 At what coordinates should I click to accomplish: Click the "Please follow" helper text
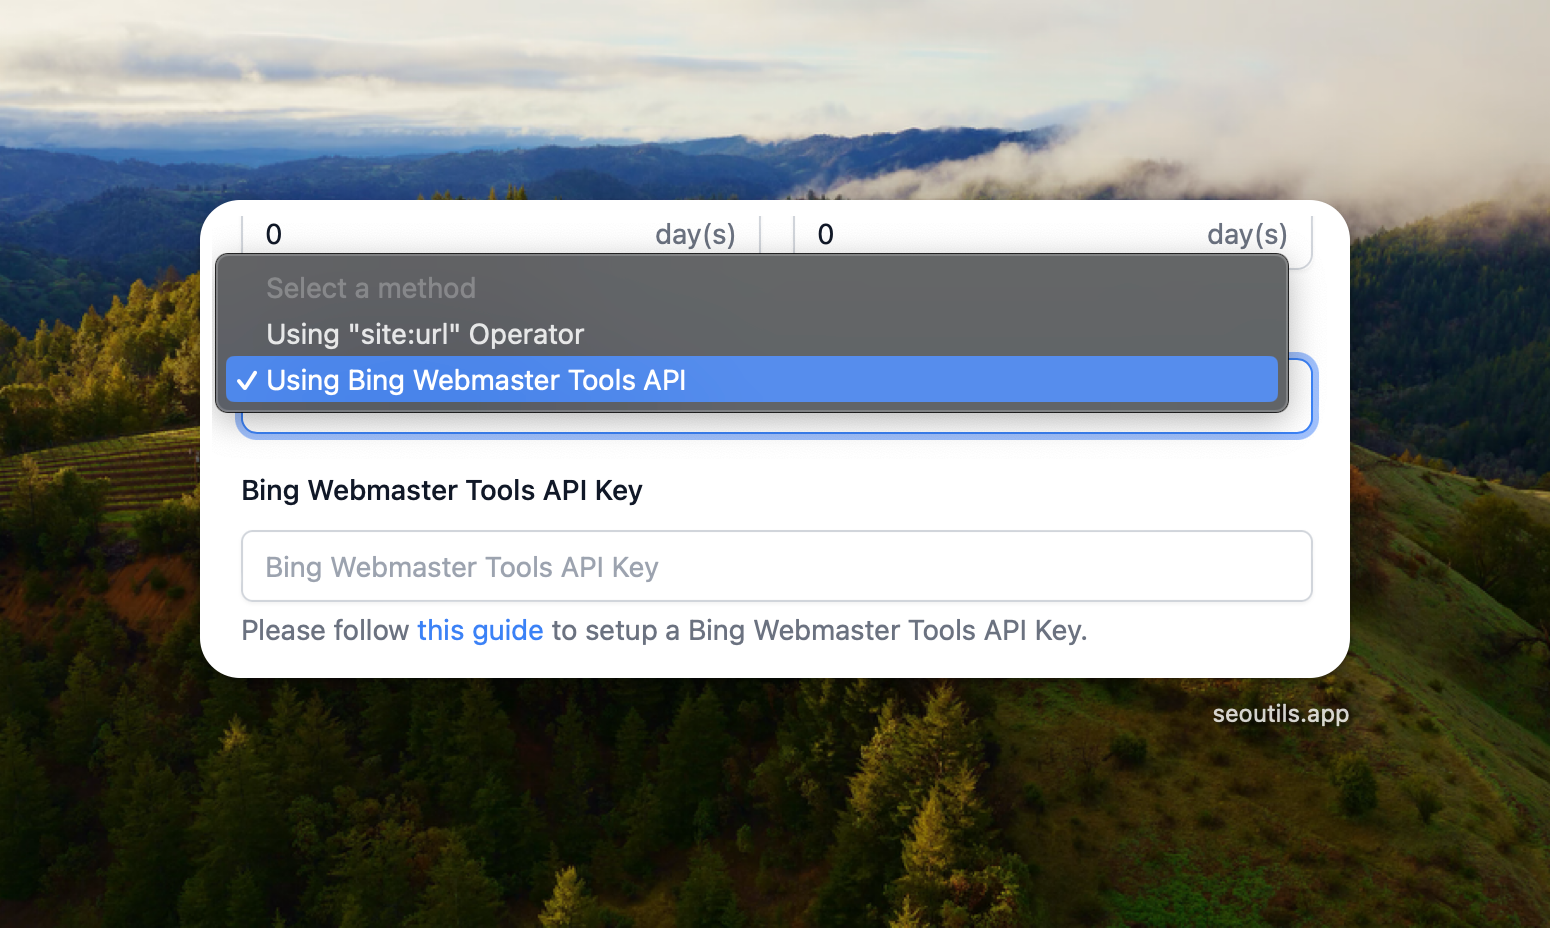coord(325,630)
